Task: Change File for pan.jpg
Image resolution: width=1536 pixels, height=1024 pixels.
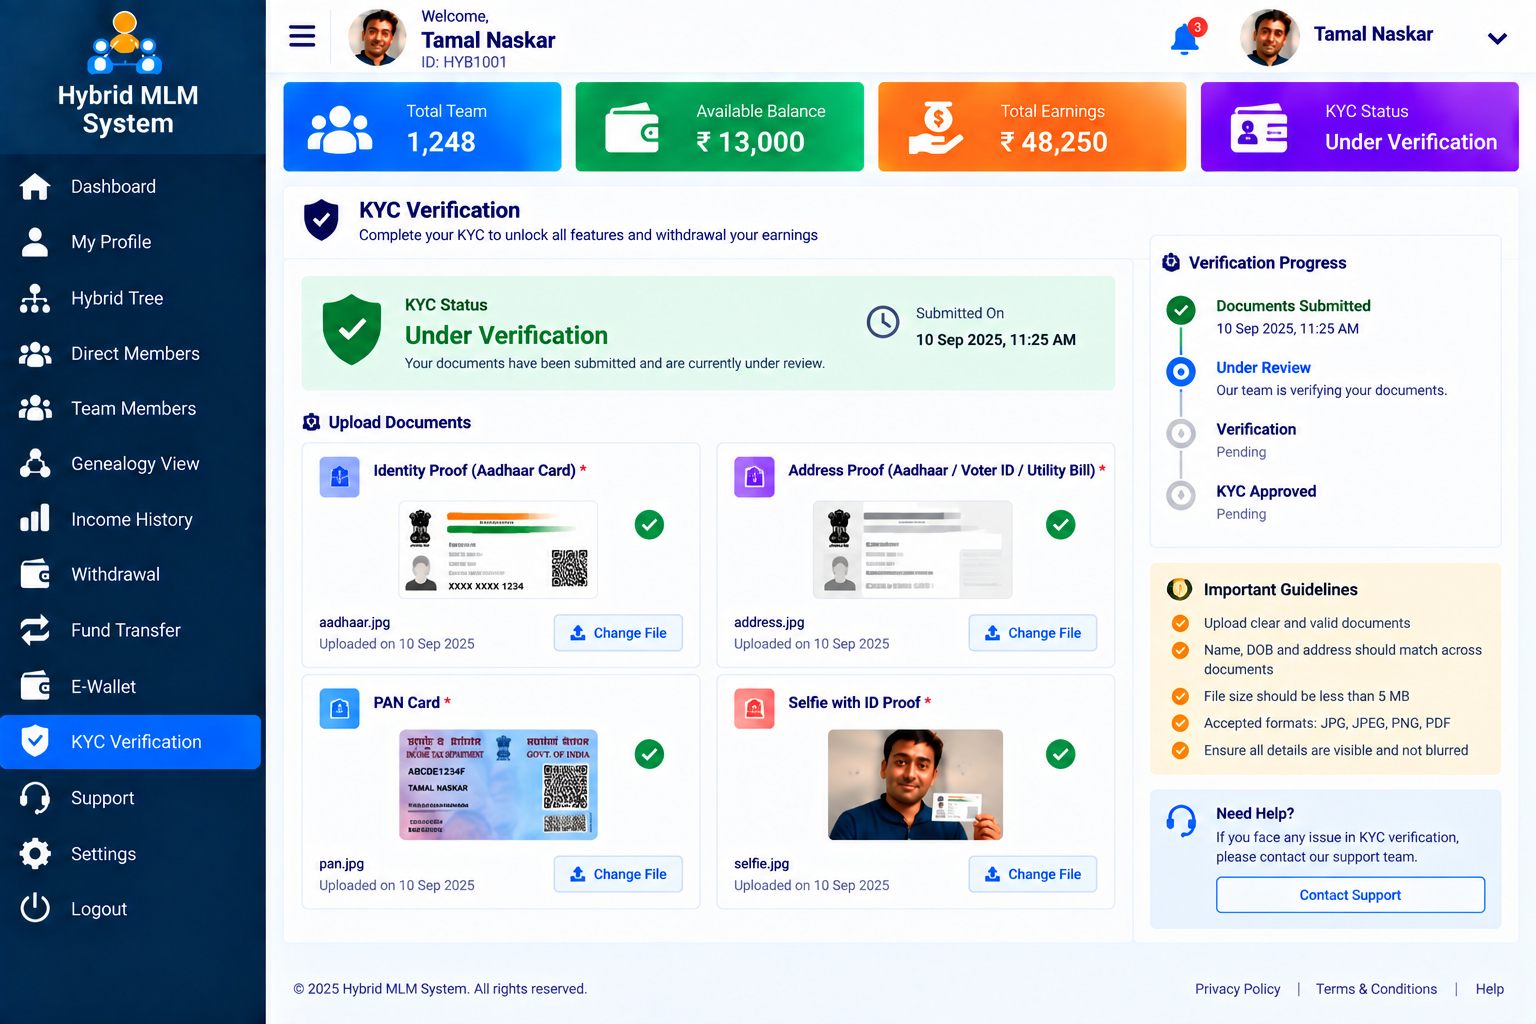Action: [618, 874]
